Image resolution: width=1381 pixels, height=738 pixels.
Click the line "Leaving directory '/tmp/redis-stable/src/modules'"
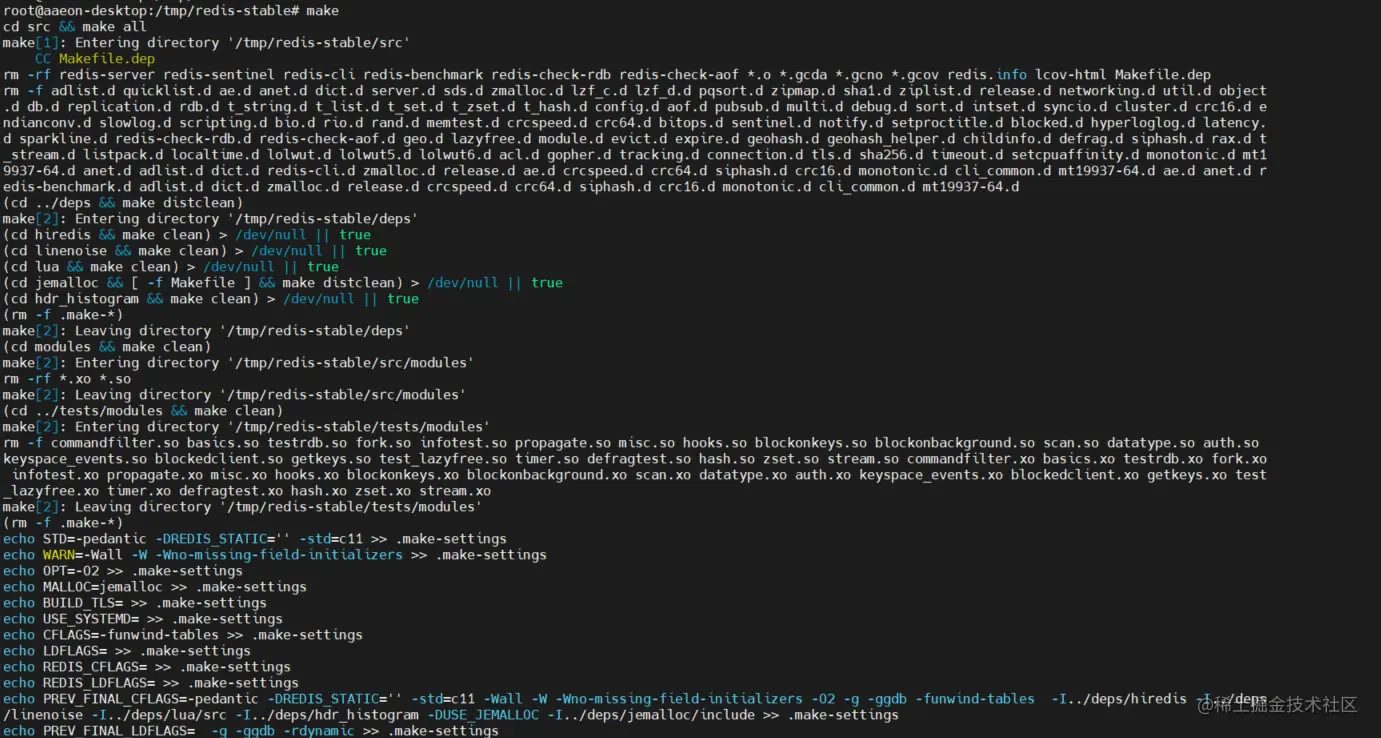point(234,395)
